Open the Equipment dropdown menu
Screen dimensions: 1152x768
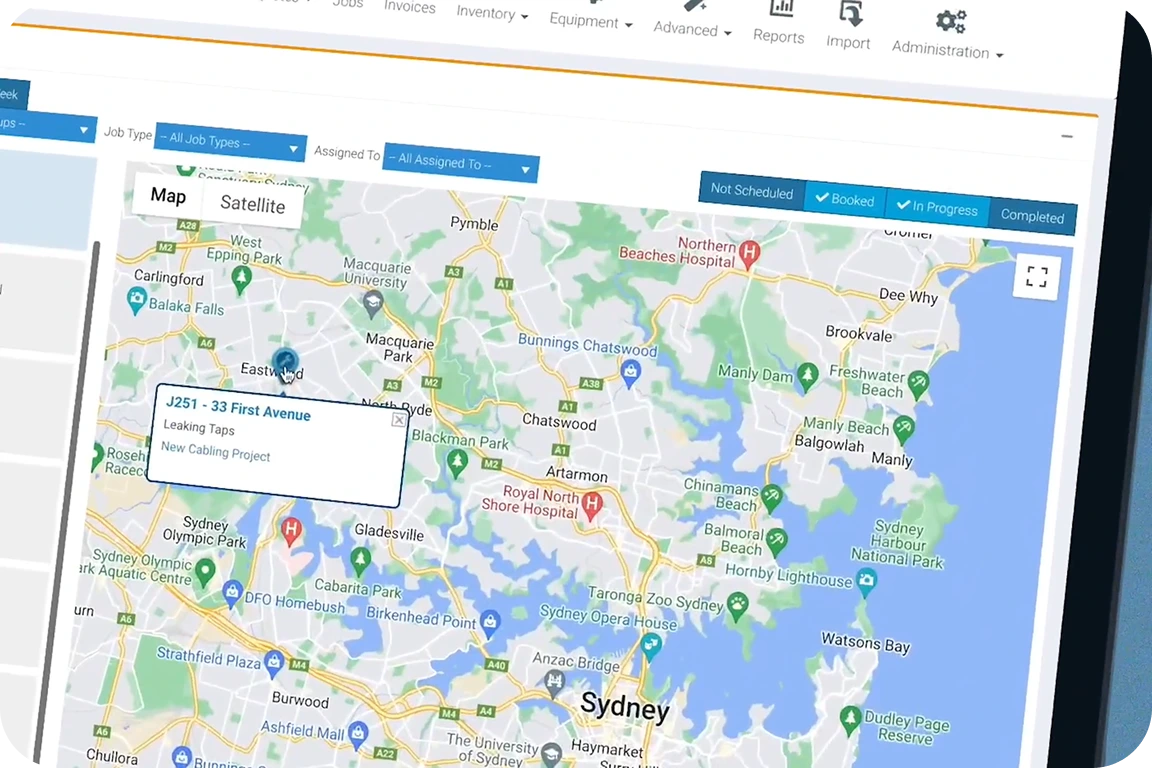pyautogui.click(x=590, y=20)
